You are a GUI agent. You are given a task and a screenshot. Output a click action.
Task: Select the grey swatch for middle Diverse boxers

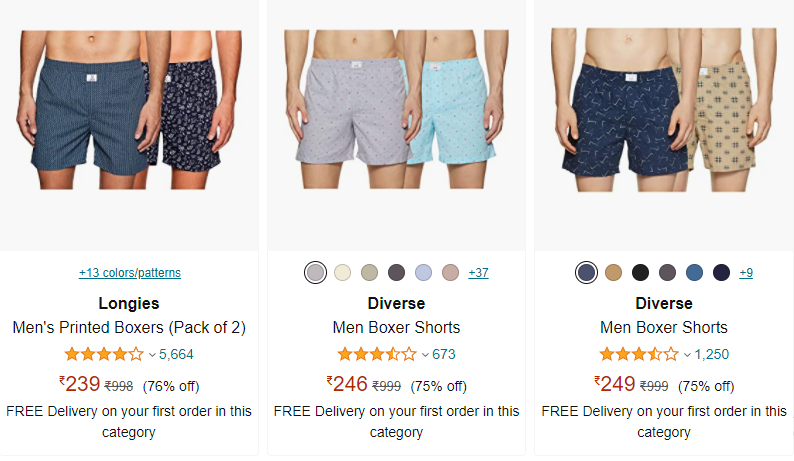click(x=315, y=273)
